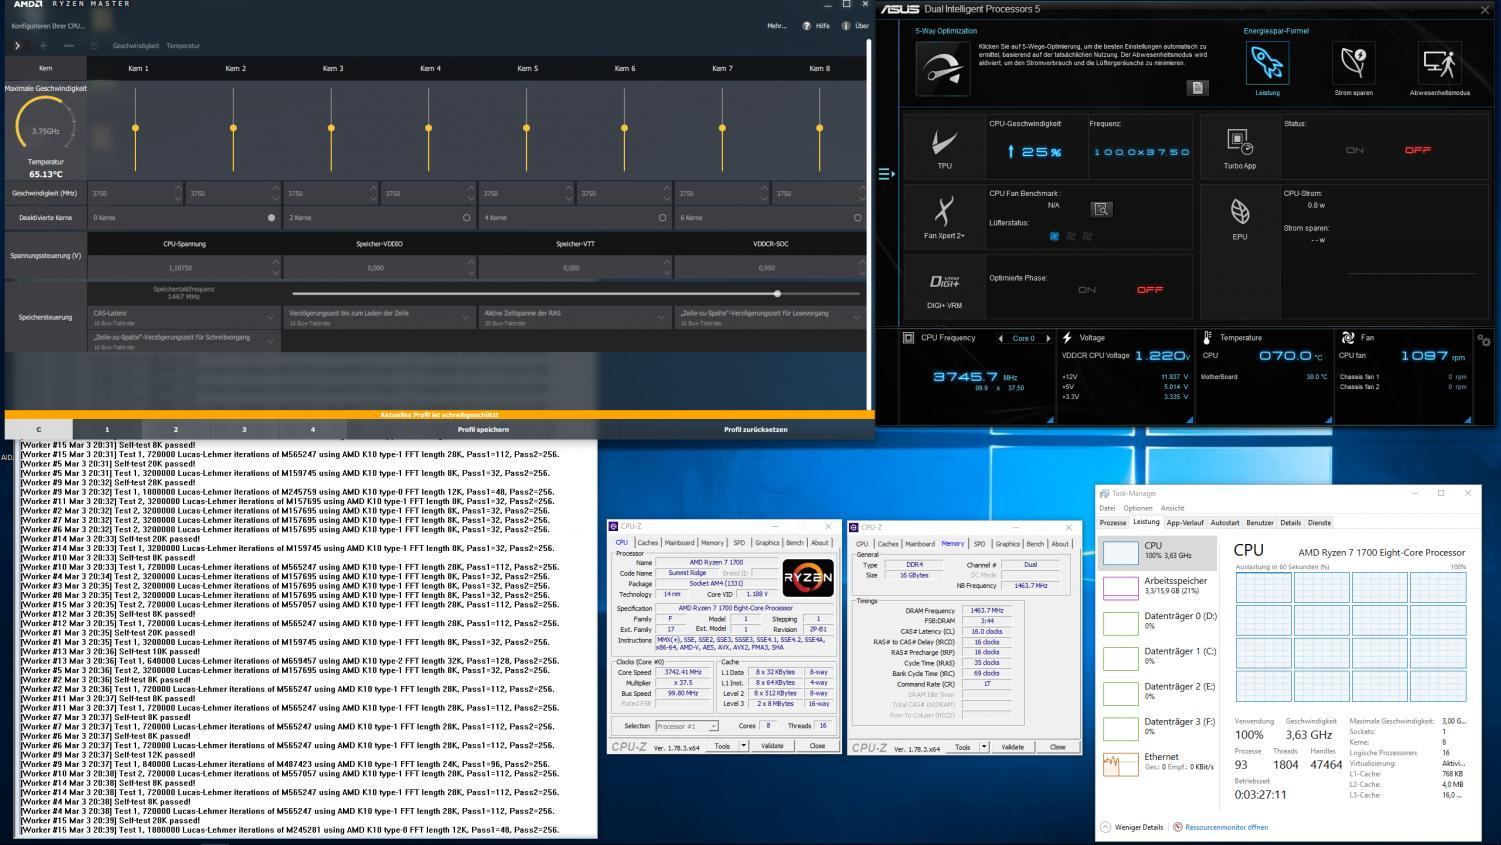The width and height of the screenshot is (1501, 845).
Task: Switch Optimierte Phase to OFF
Action: pos(1150,290)
